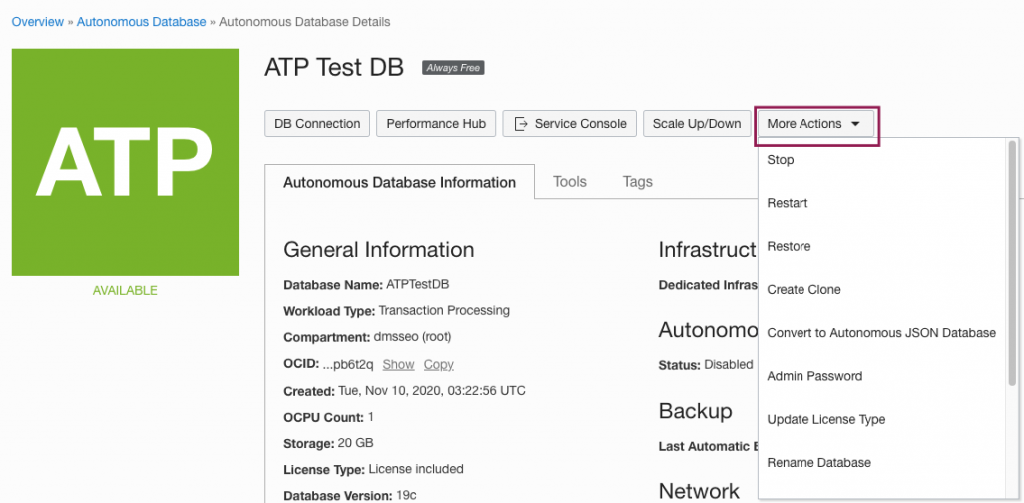This screenshot has height=503, width=1024.
Task: Click the created date value
Action: [x=432, y=391]
